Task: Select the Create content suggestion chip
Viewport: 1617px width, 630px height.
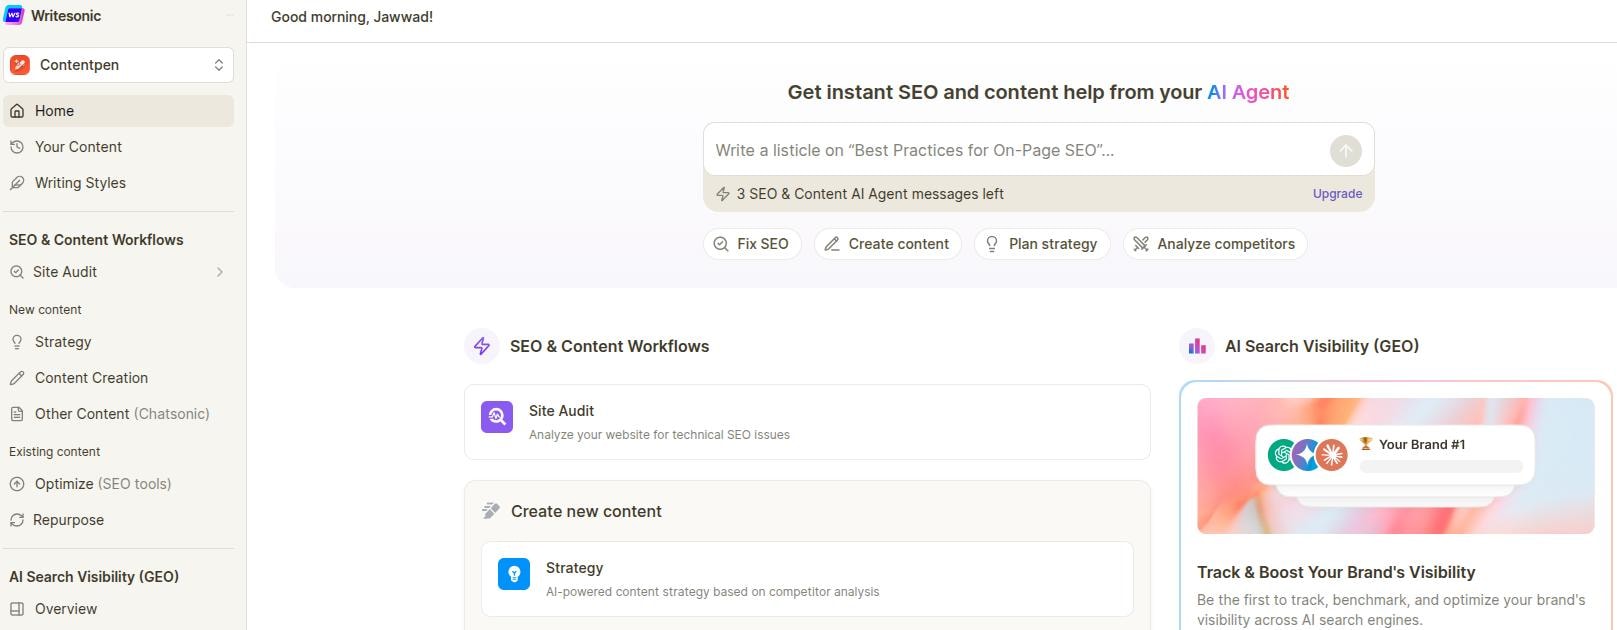Action: tap(887, 244)
